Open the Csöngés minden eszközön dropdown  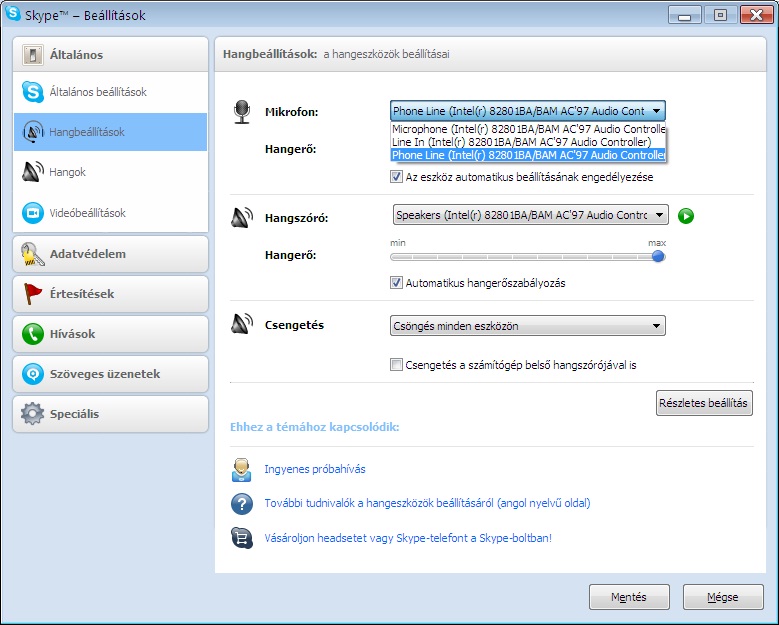[528, 326]
